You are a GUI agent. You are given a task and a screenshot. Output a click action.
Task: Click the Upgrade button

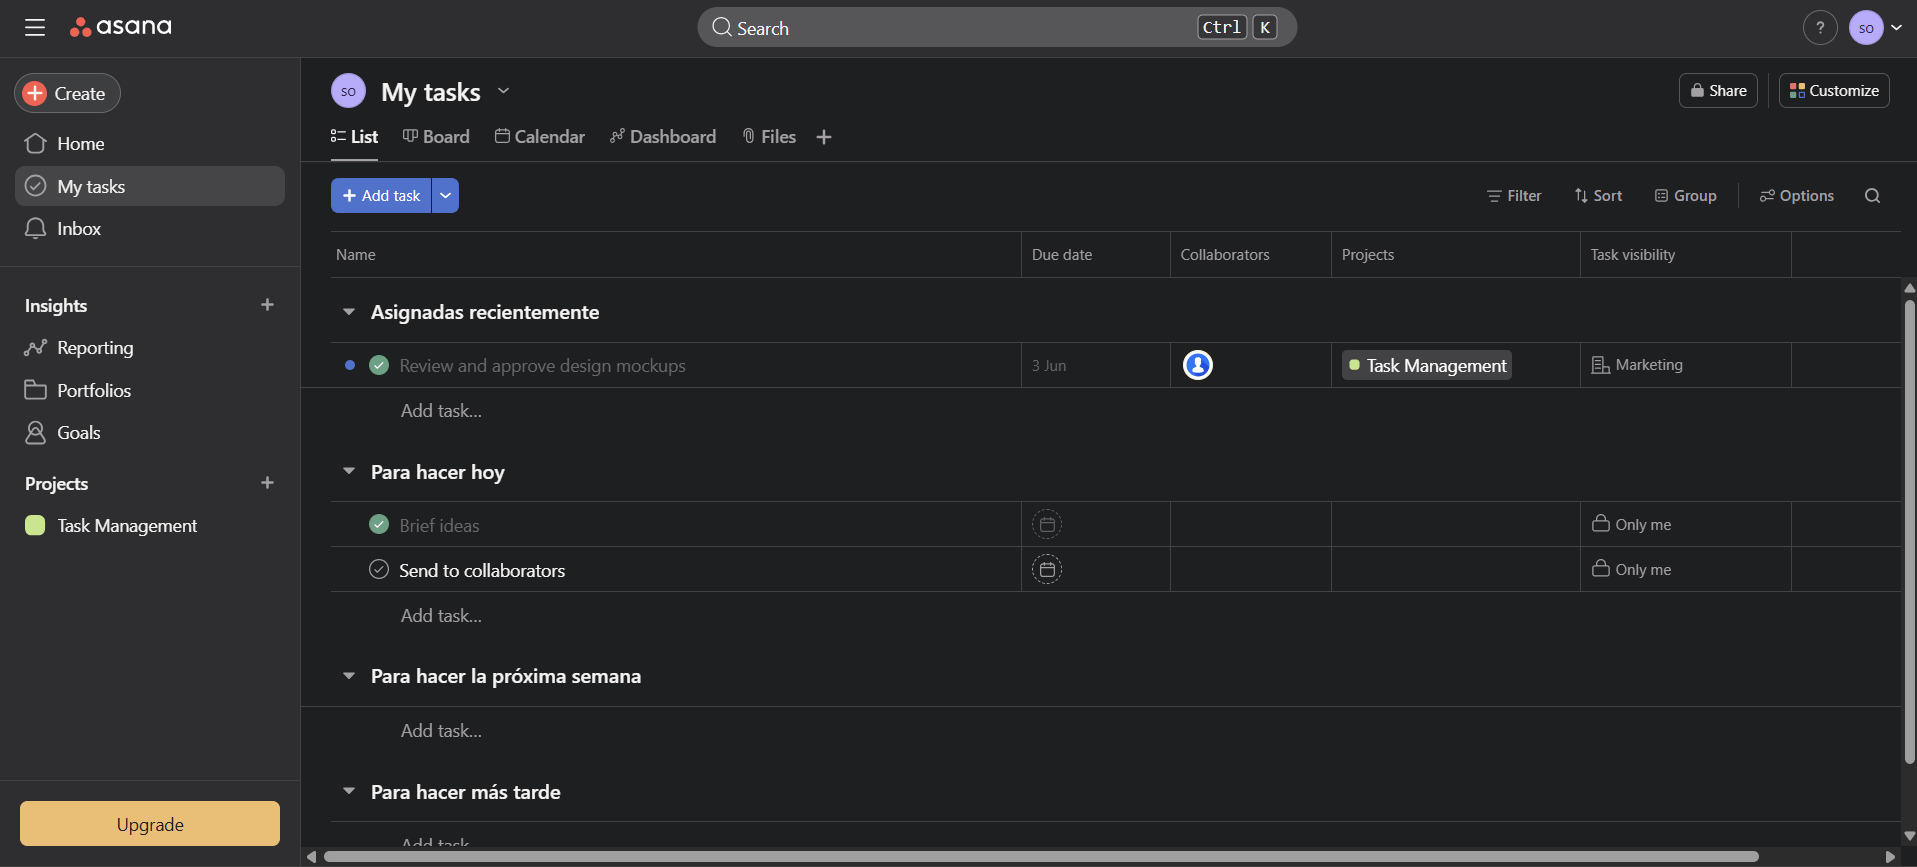[x=150, y=824]
